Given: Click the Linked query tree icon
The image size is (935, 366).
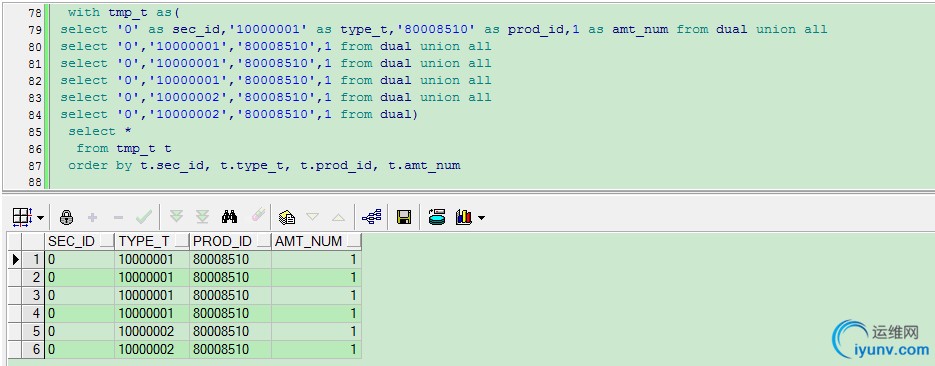Looking at the screenshot, I should 371,218.
